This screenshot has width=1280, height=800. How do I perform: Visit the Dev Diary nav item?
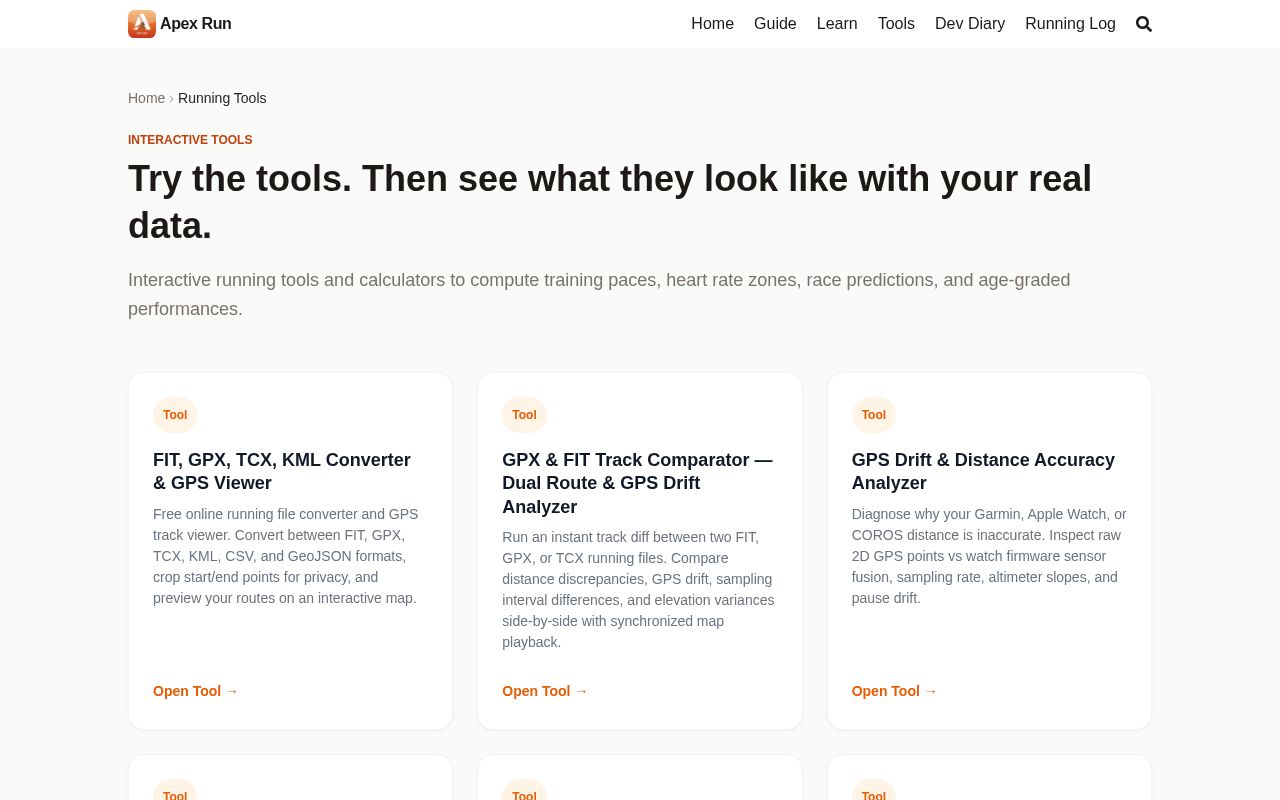[970, 24]
